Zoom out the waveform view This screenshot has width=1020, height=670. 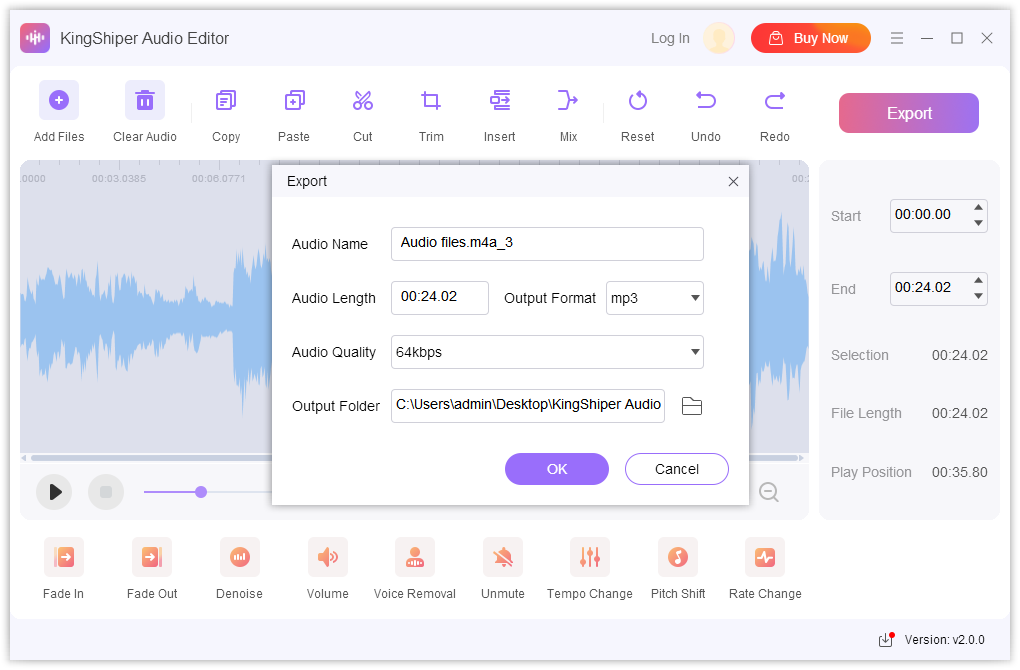[768, 492]
